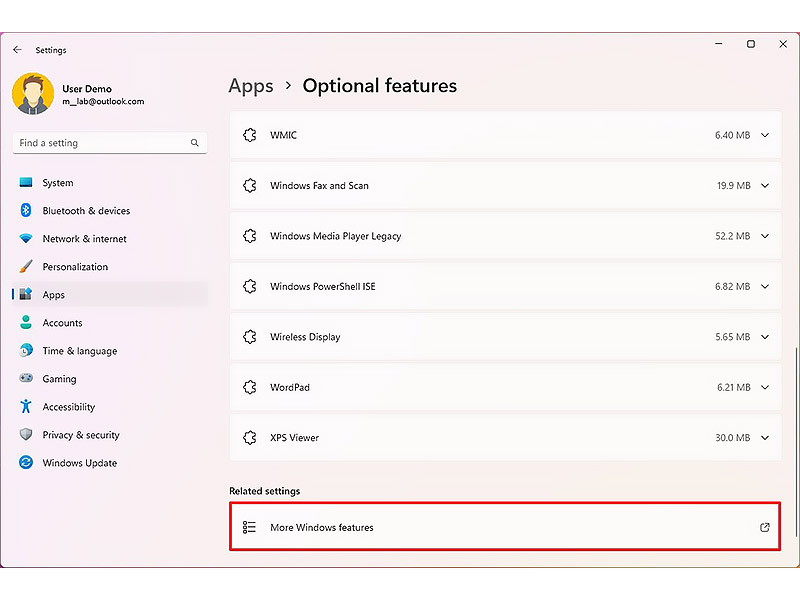
Task: Click the Privacy shield icon
Action: coord(26,434)
